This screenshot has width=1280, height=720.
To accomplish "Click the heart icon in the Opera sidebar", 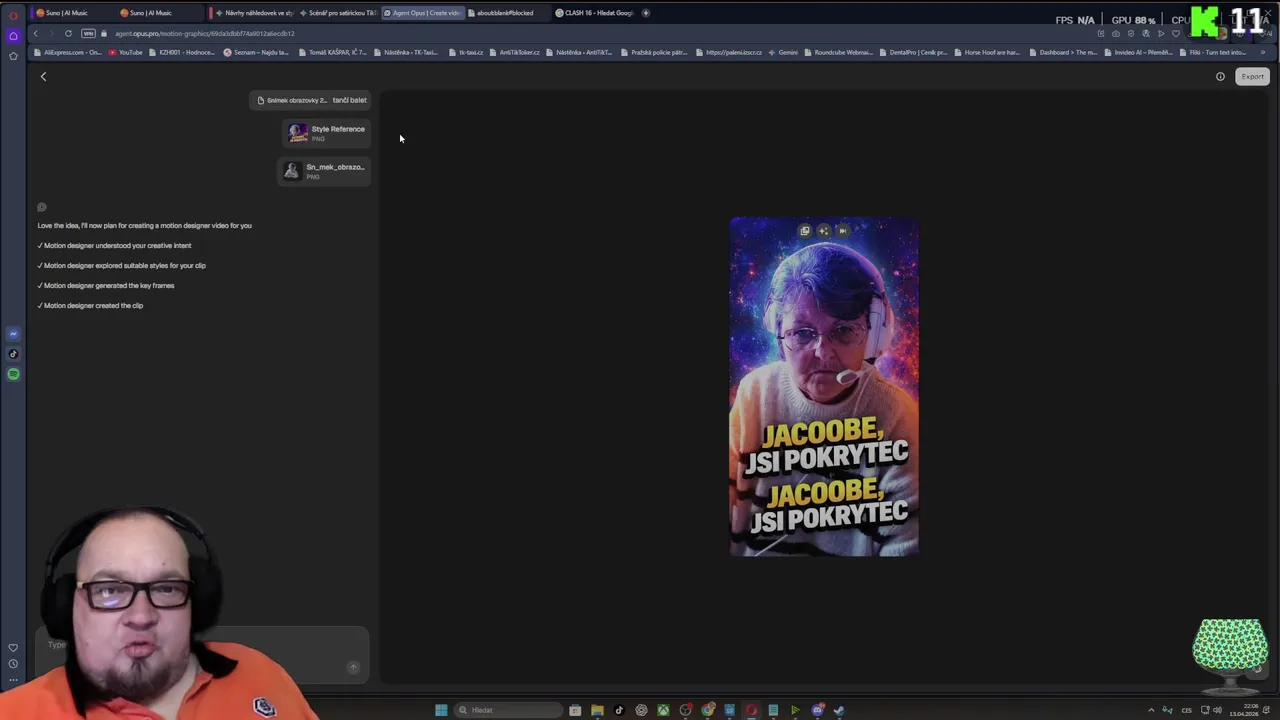I will coord(13,648).
